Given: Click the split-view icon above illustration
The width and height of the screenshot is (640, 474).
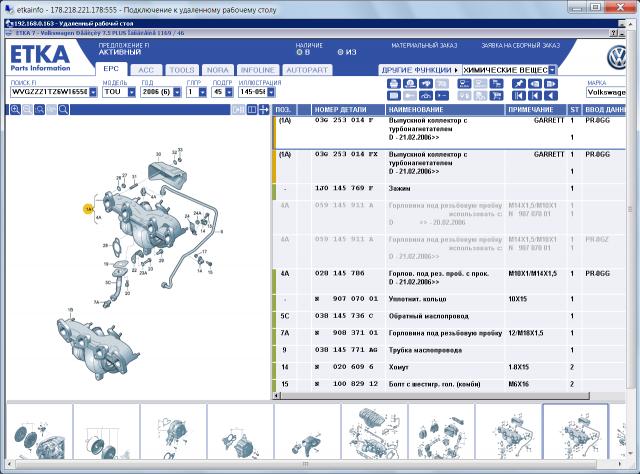Looking at the screenshot, I should [x=252, y=109].
